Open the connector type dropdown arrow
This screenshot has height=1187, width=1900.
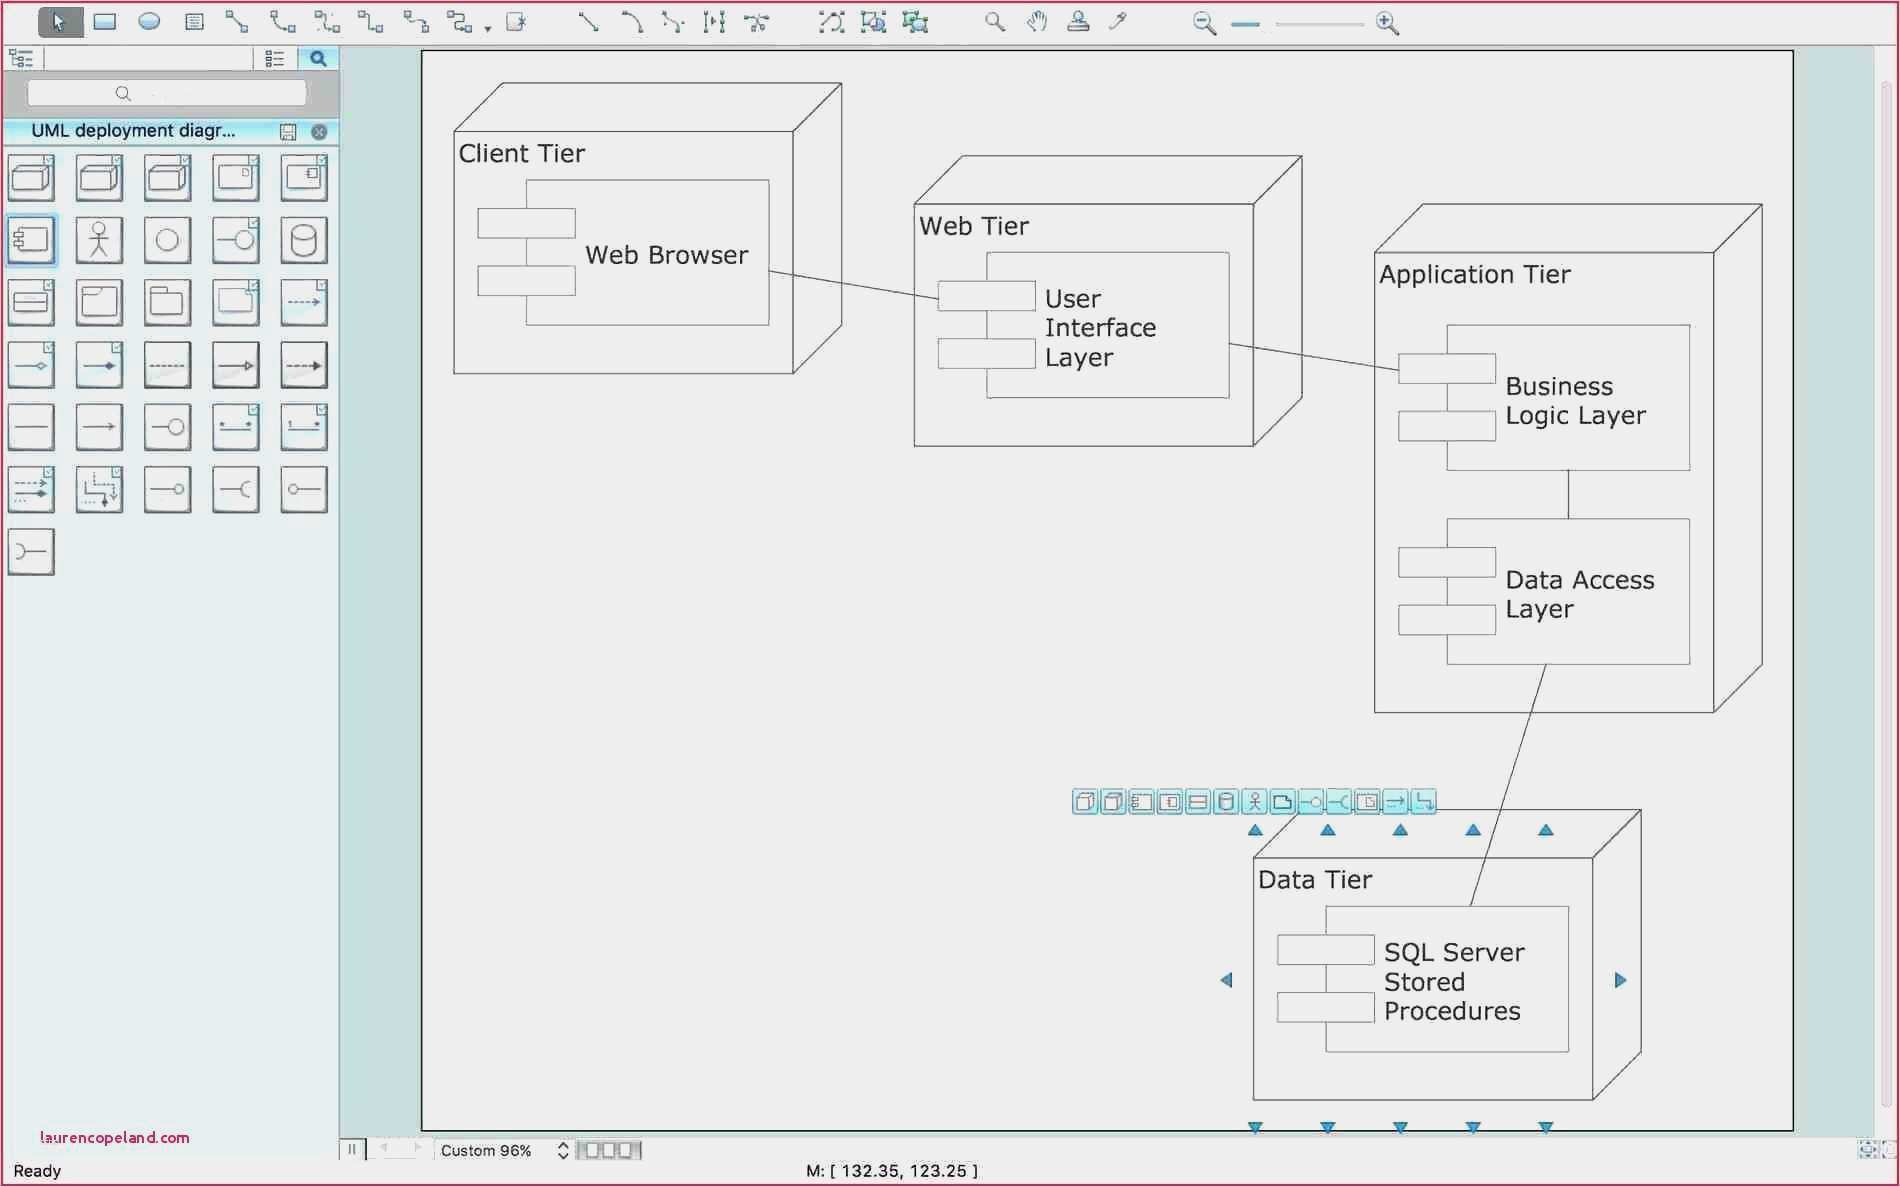(488, 28)
